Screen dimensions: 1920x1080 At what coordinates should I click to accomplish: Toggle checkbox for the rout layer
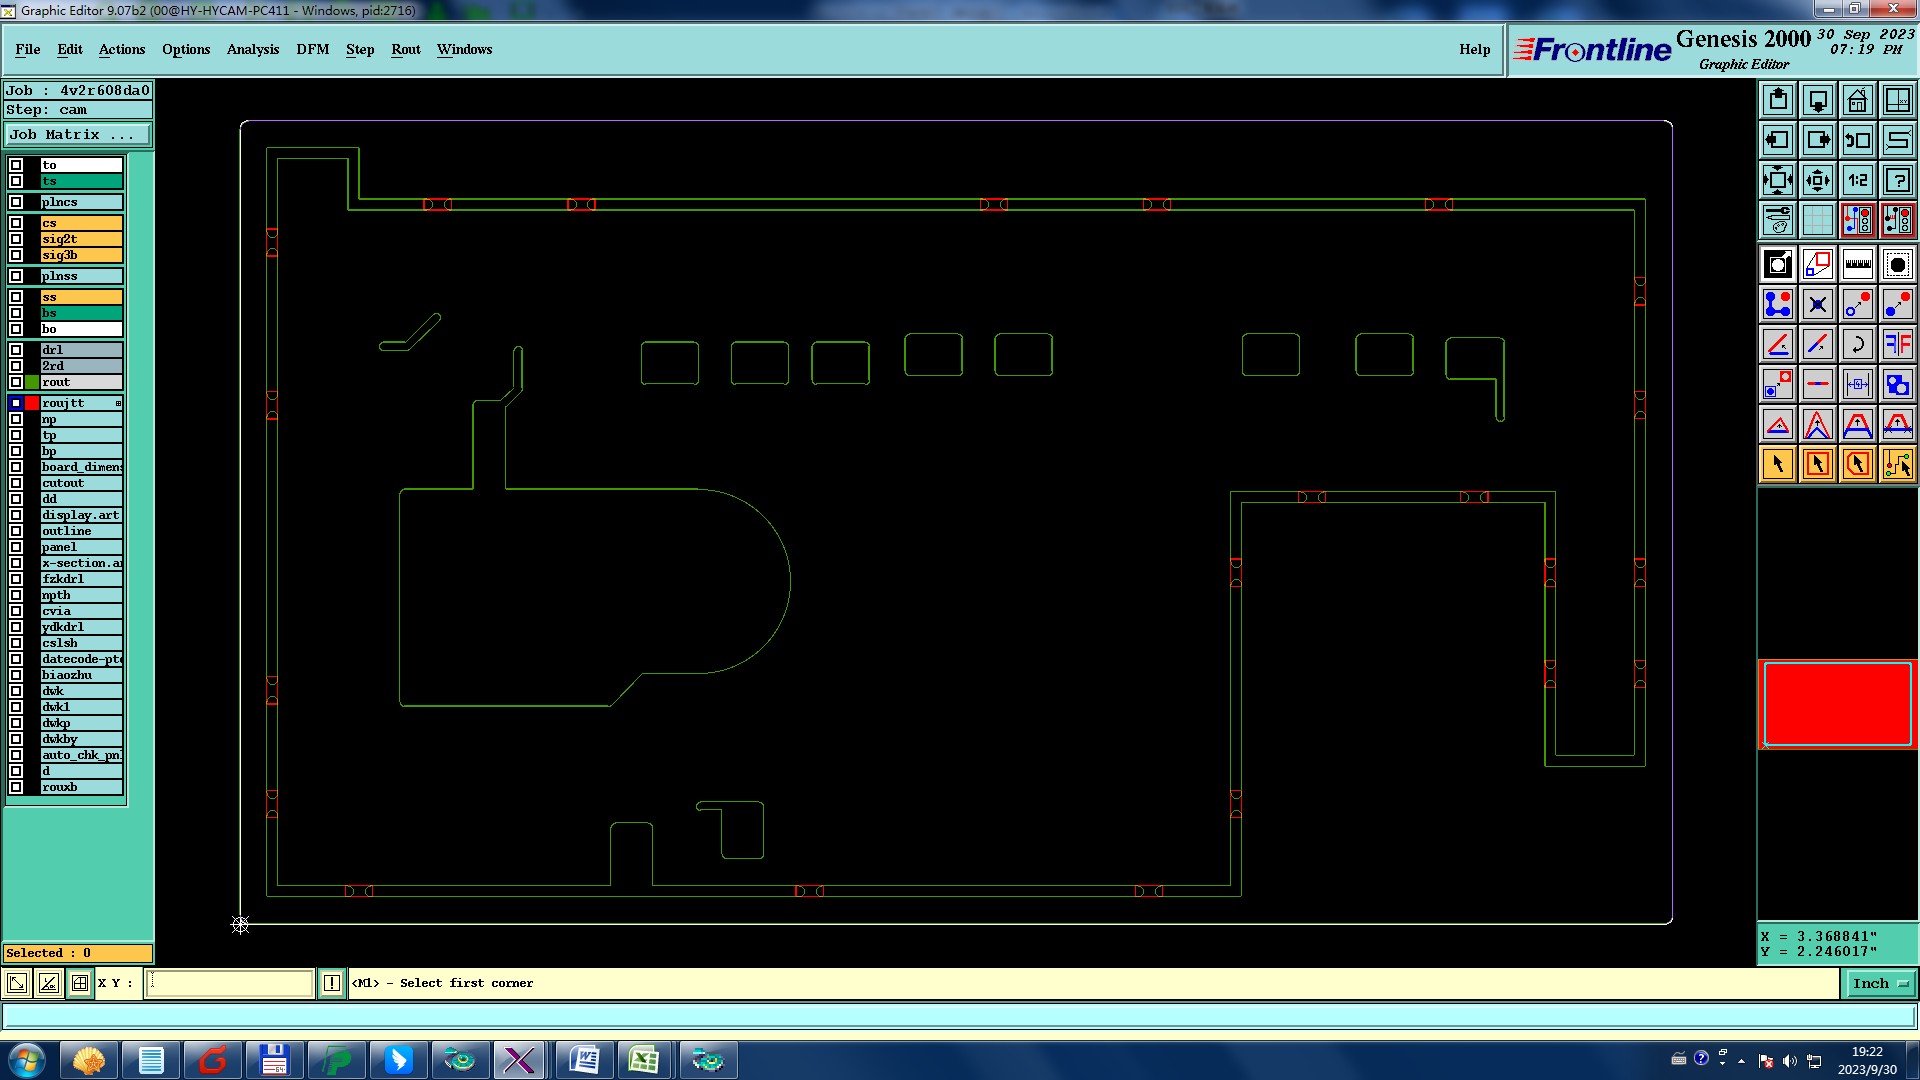(x=16, y=382)
